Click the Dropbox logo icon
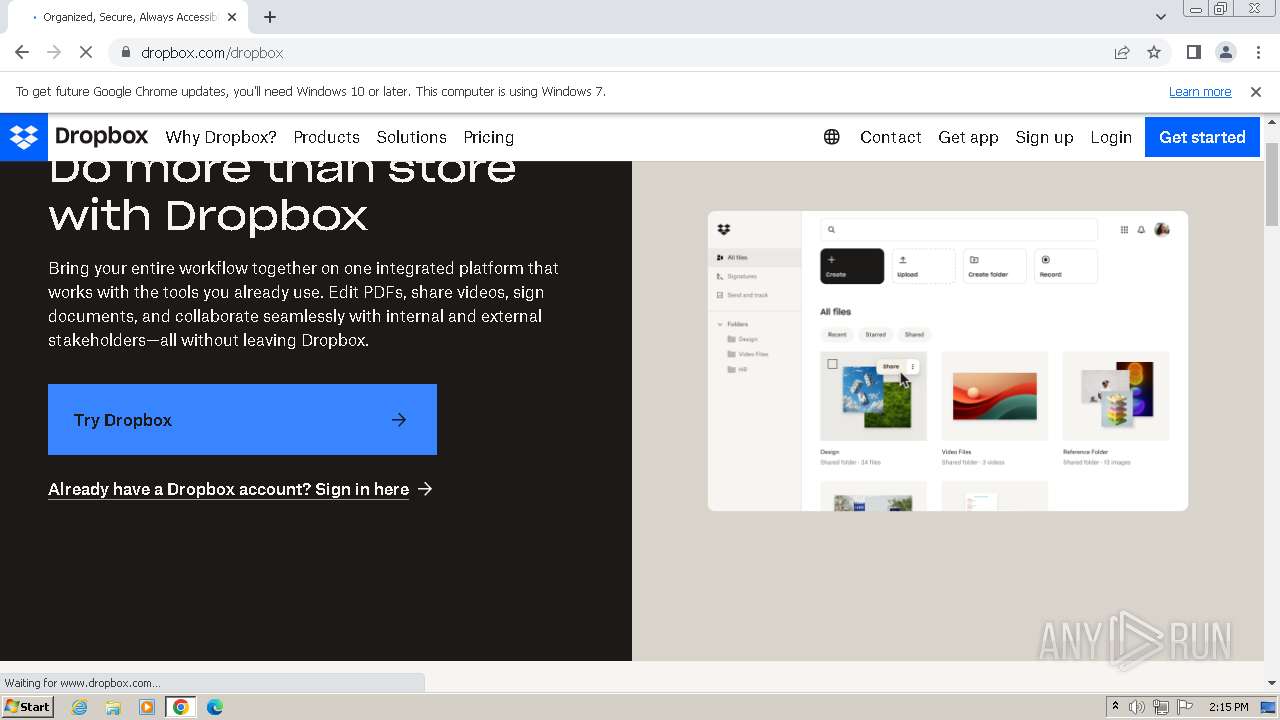 coord(24,137)
